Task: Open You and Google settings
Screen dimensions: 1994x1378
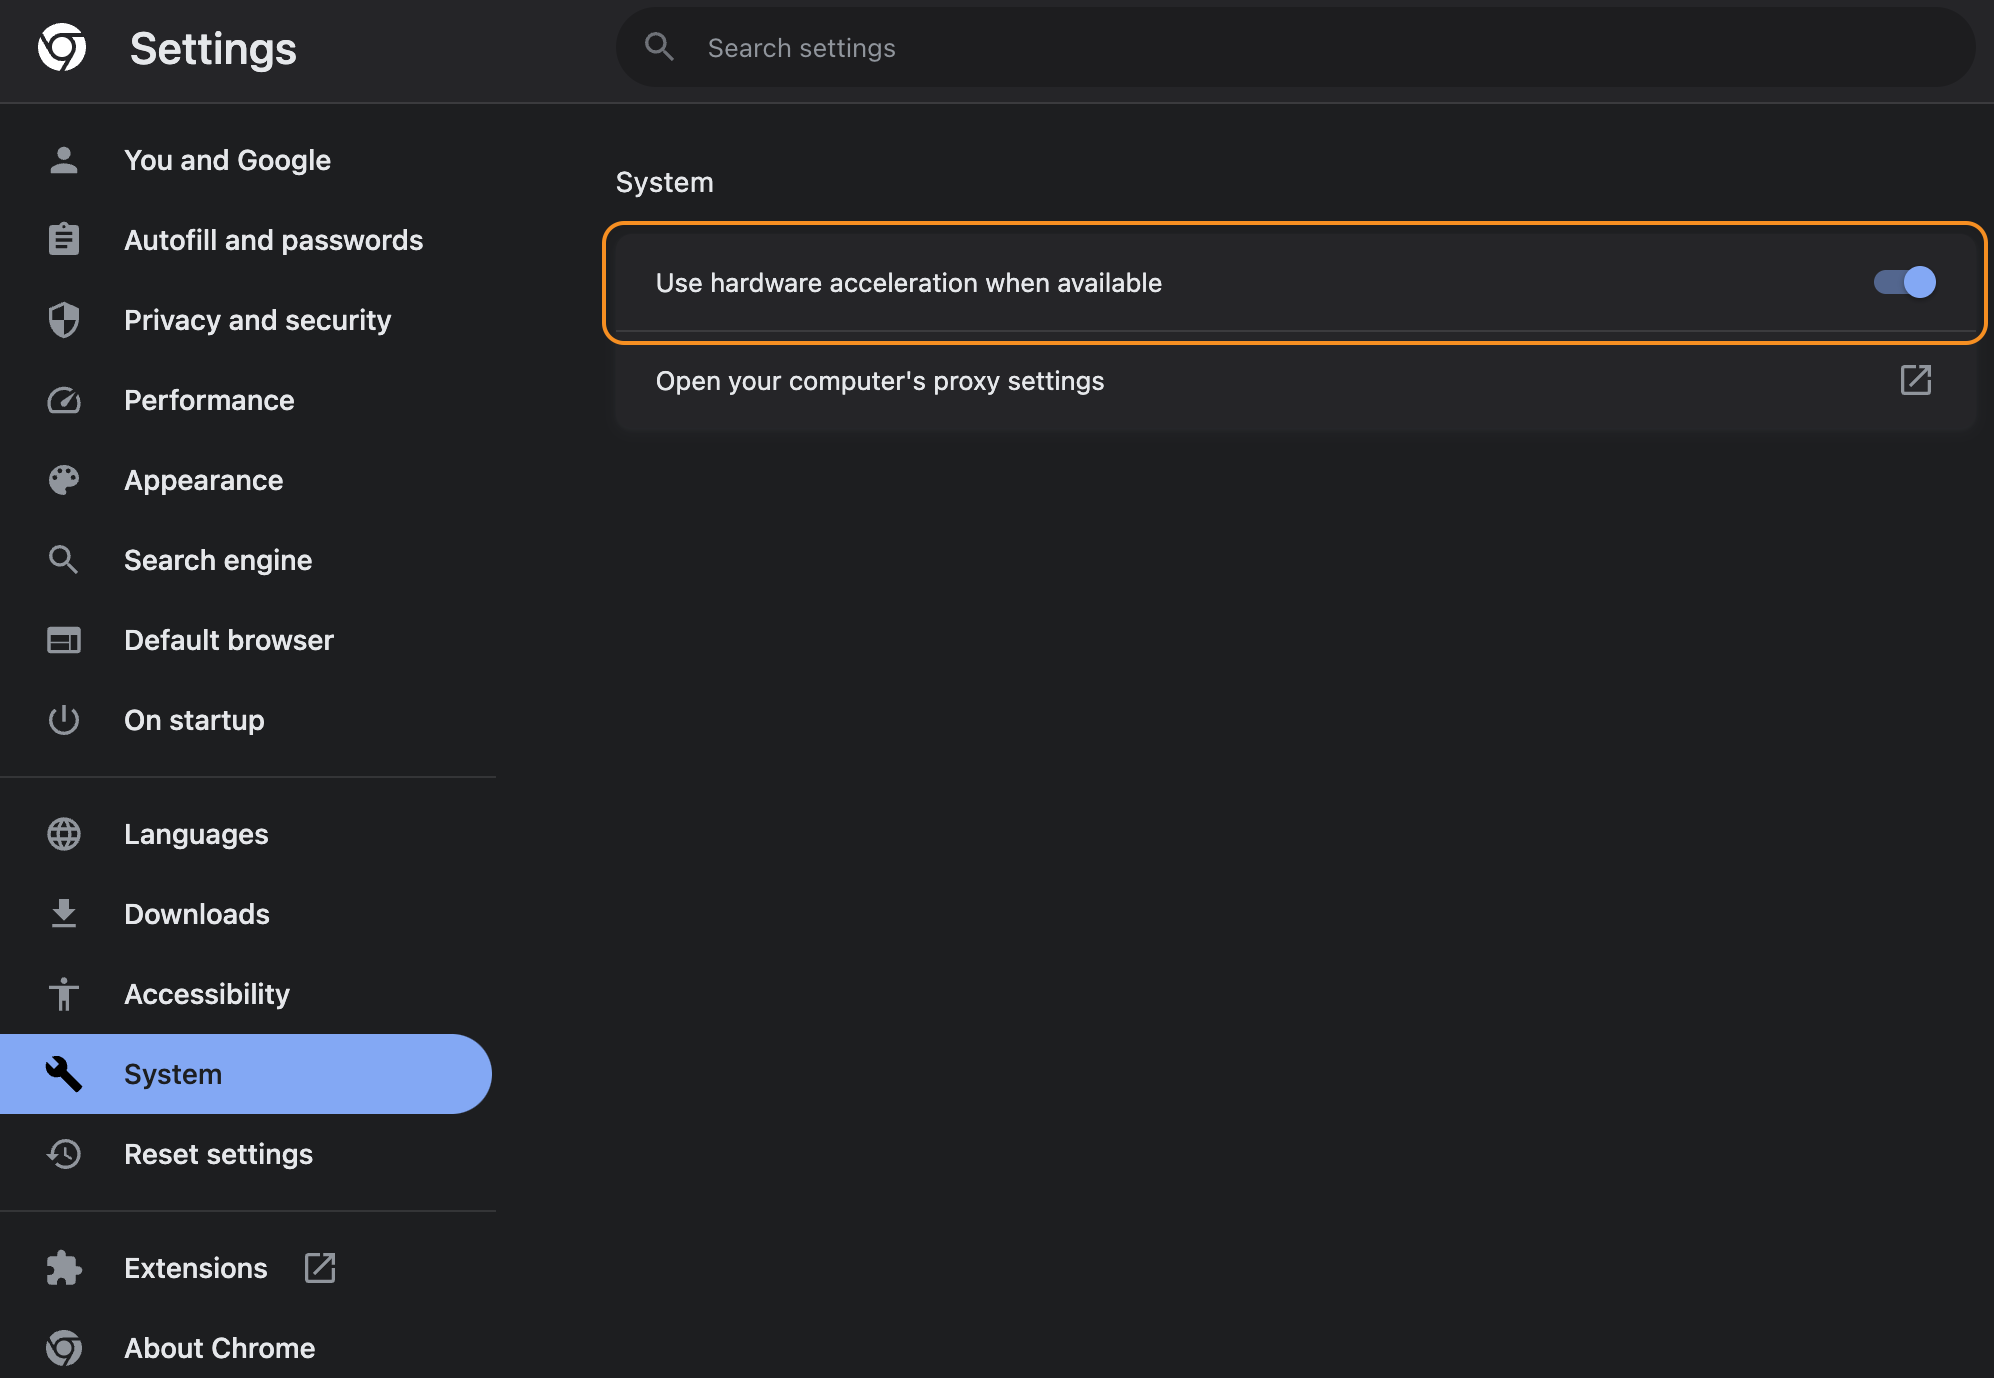Action: point(227,160)
